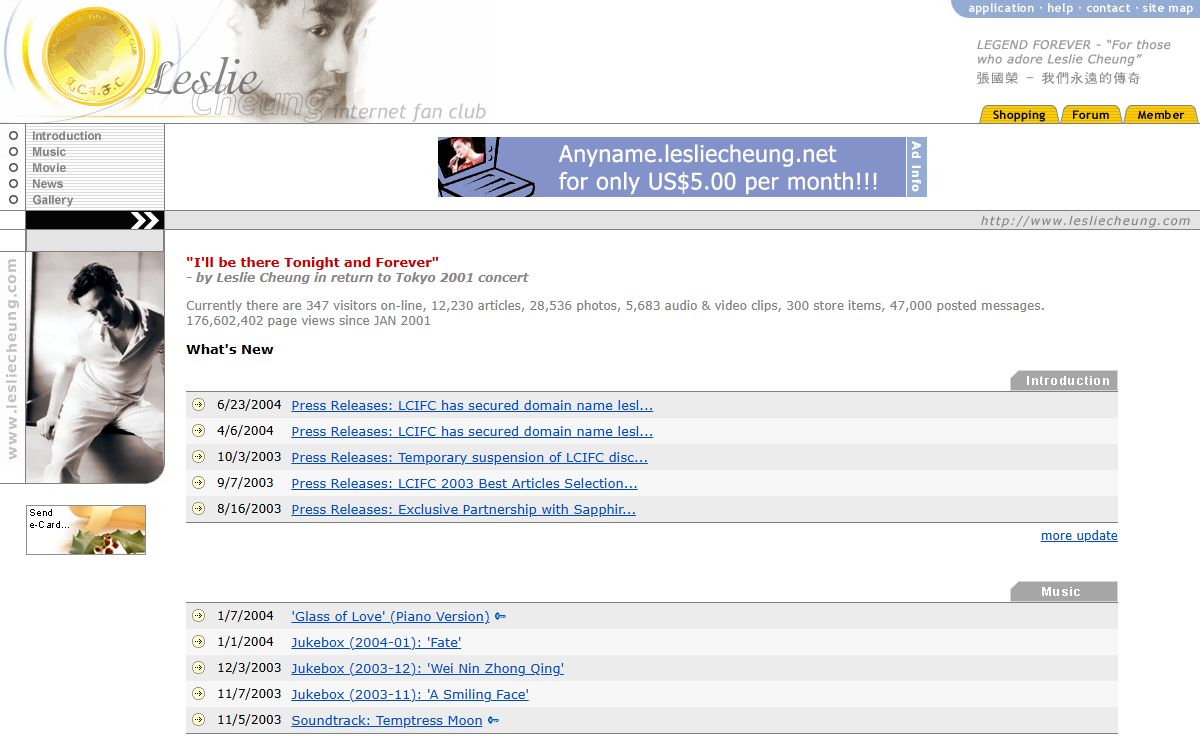The height and width of the screenshot is (740, 1200).
Task: Click arrow bullet beside the 11/5/2003 Soundtrack entry
Action: point(198,720)
